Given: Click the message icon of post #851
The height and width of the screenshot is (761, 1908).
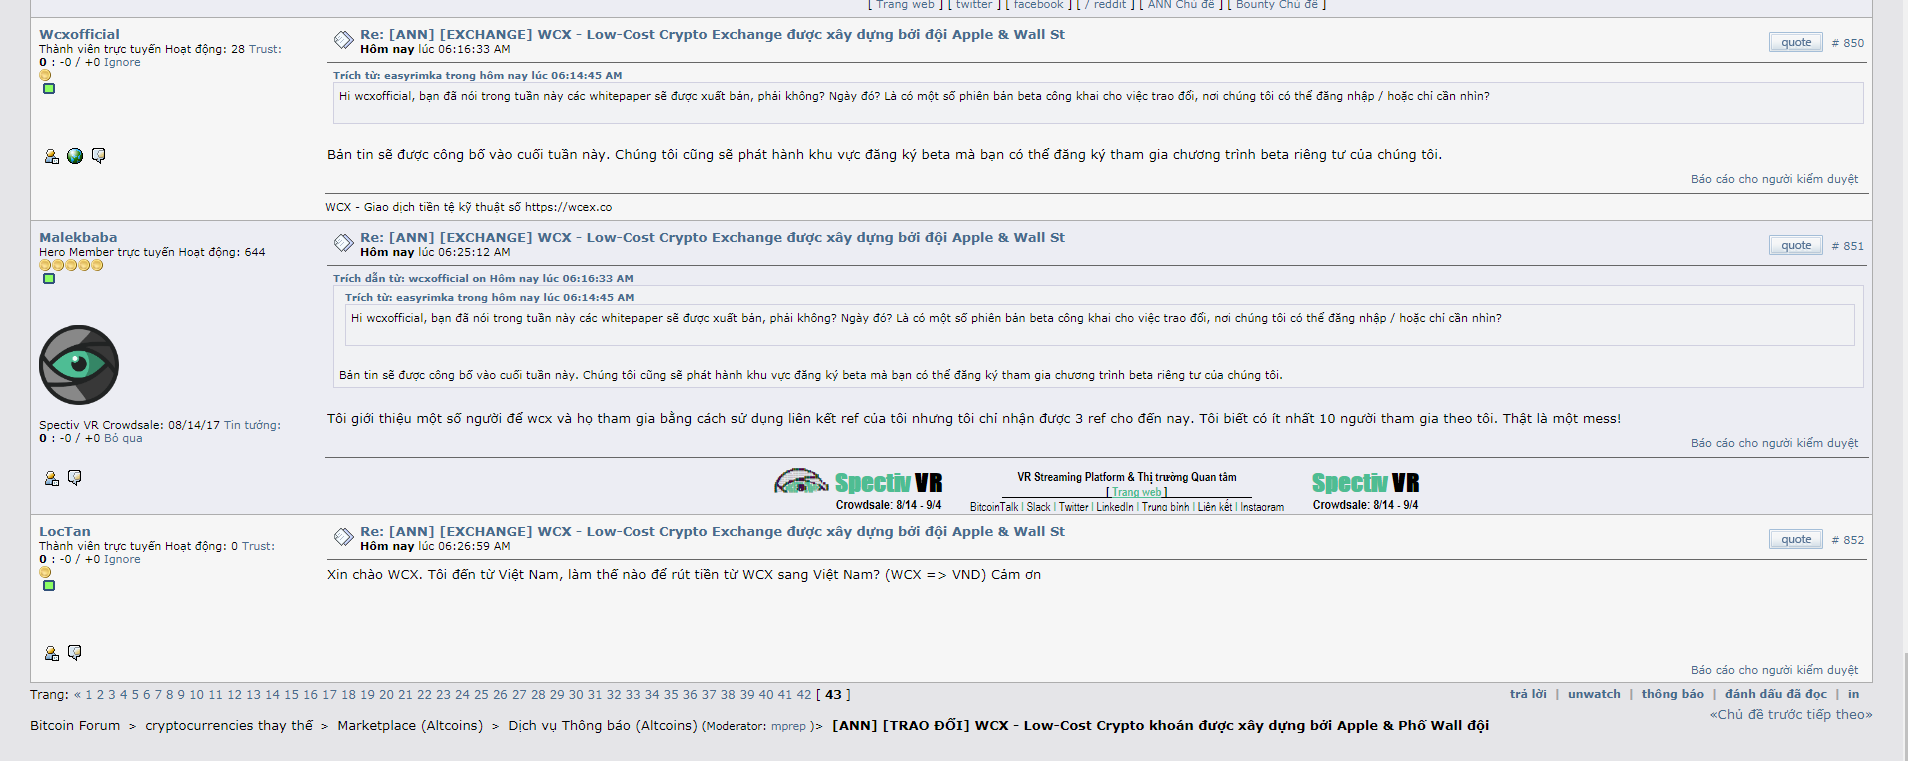Looking at the screenshot, I should pyautogui.click(x=343, y=243).
